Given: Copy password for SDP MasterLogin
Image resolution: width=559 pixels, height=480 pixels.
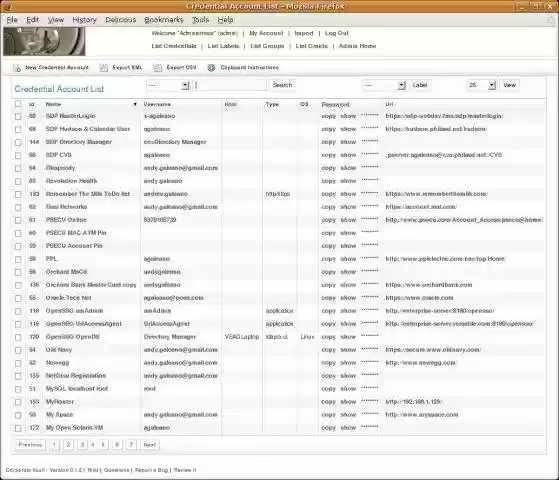Looking at the screenshot, I should click(x=328, y=116).
